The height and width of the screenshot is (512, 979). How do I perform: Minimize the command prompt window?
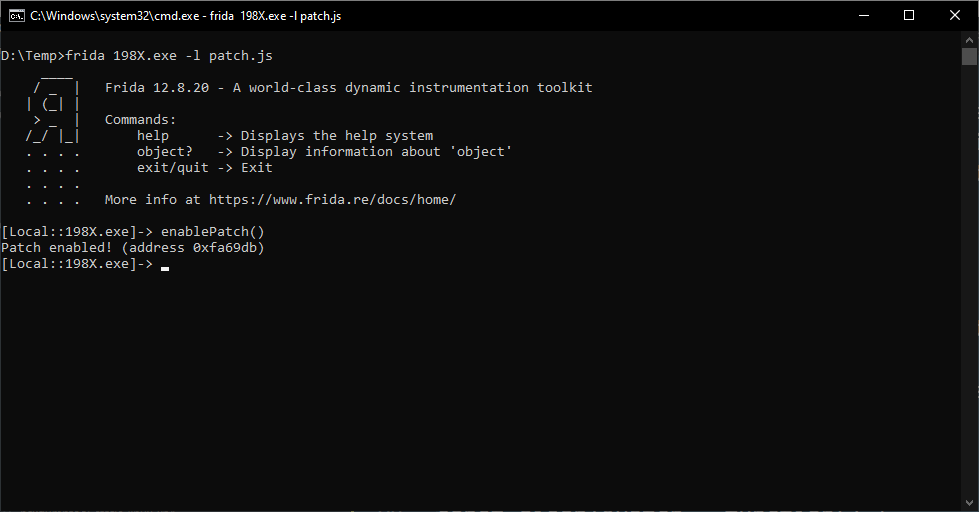click(864, 16)
